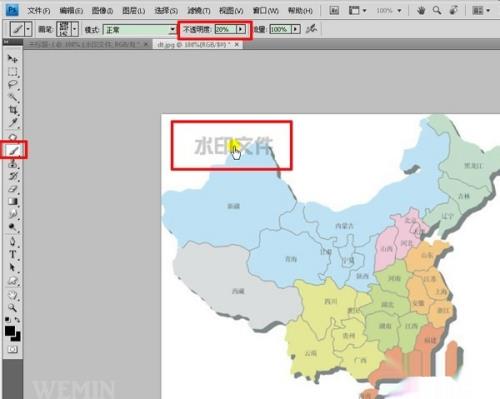Select the Eraser tool
Screen dimensions: 500x399
pos(13,189)
